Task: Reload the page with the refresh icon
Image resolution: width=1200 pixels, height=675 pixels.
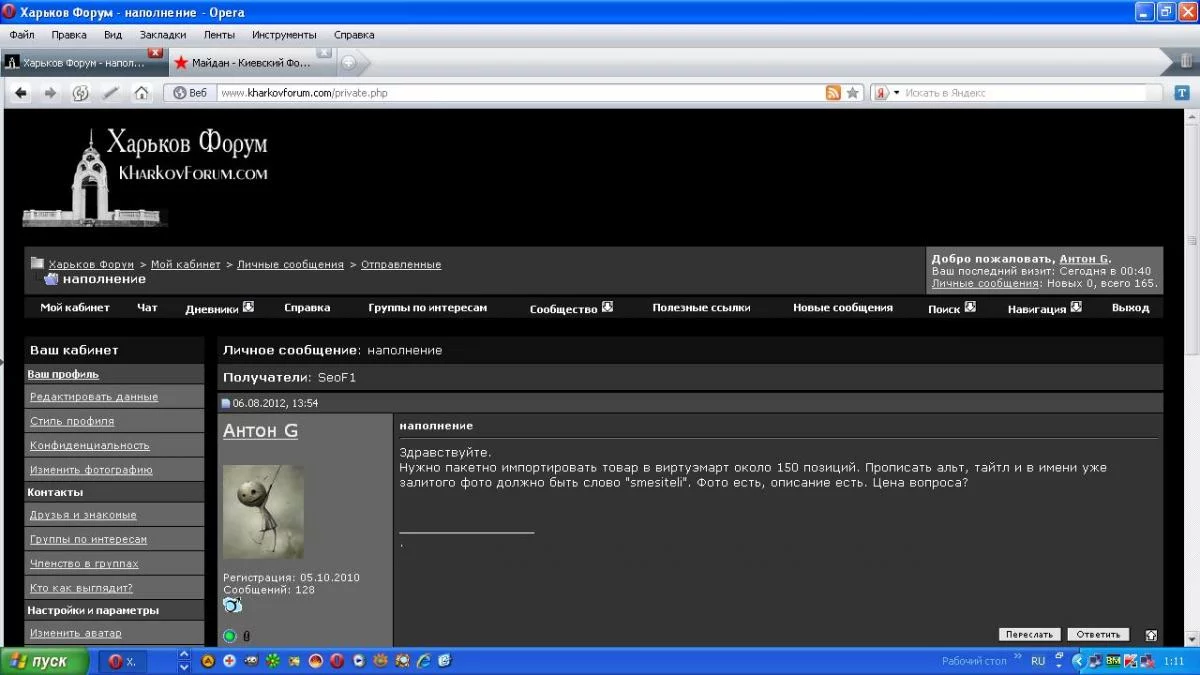Action: (x=81, y=93)
